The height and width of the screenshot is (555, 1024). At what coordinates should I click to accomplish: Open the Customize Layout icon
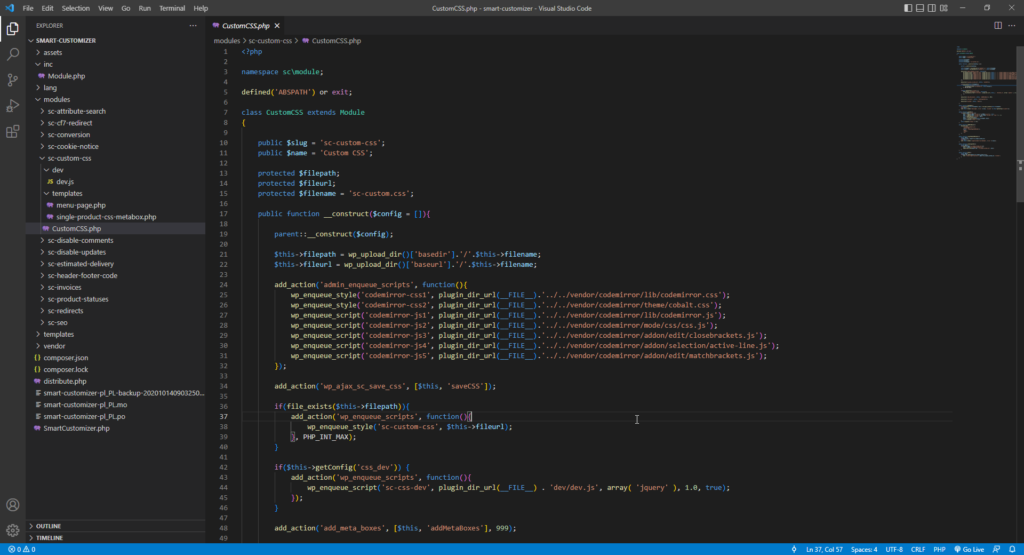944,8
